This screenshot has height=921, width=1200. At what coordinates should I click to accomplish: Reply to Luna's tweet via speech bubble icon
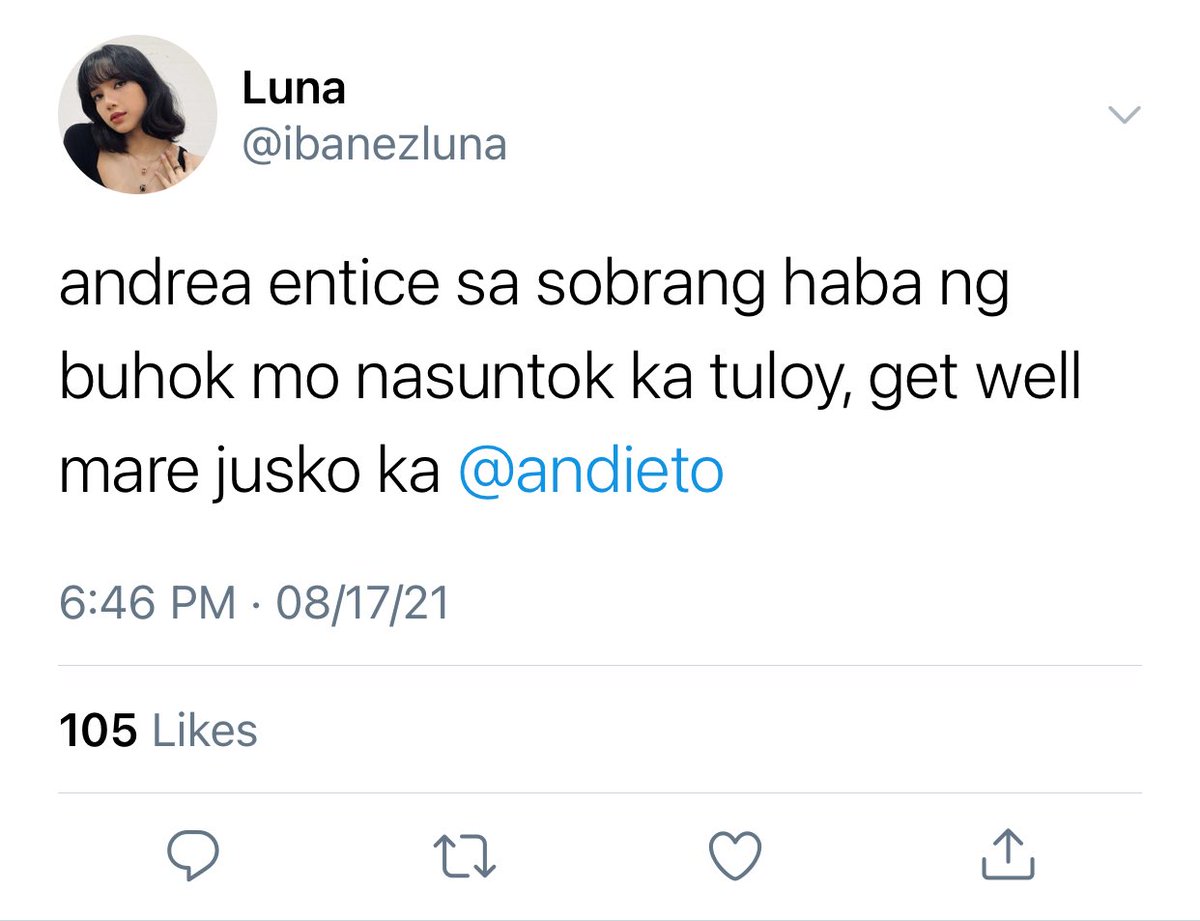pos(191,853)
